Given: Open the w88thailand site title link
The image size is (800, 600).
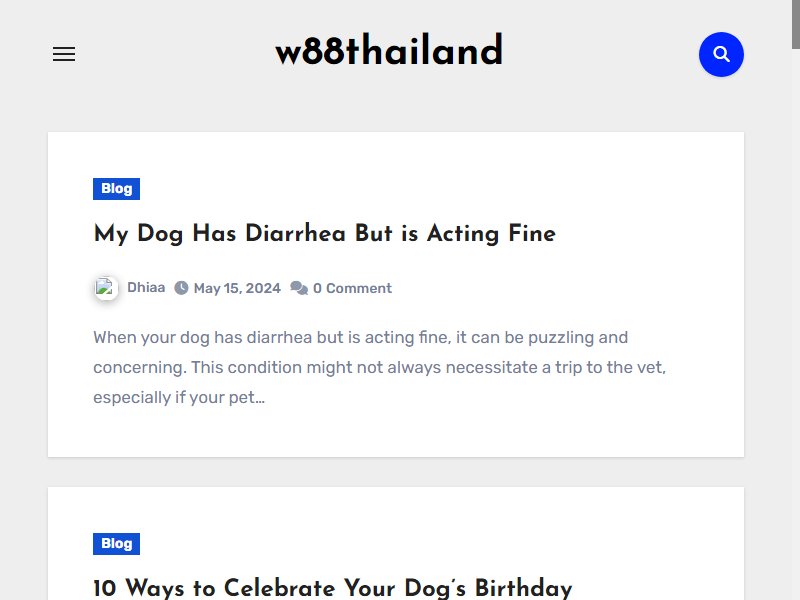Looking at the screenshot, I should tap(389, 51).
